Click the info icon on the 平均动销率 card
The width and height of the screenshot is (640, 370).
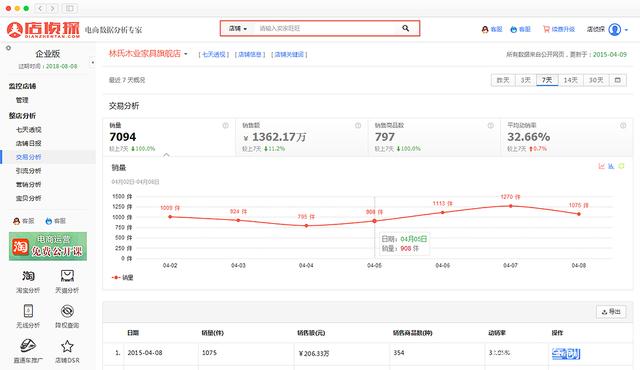click(x=623, y=126)
